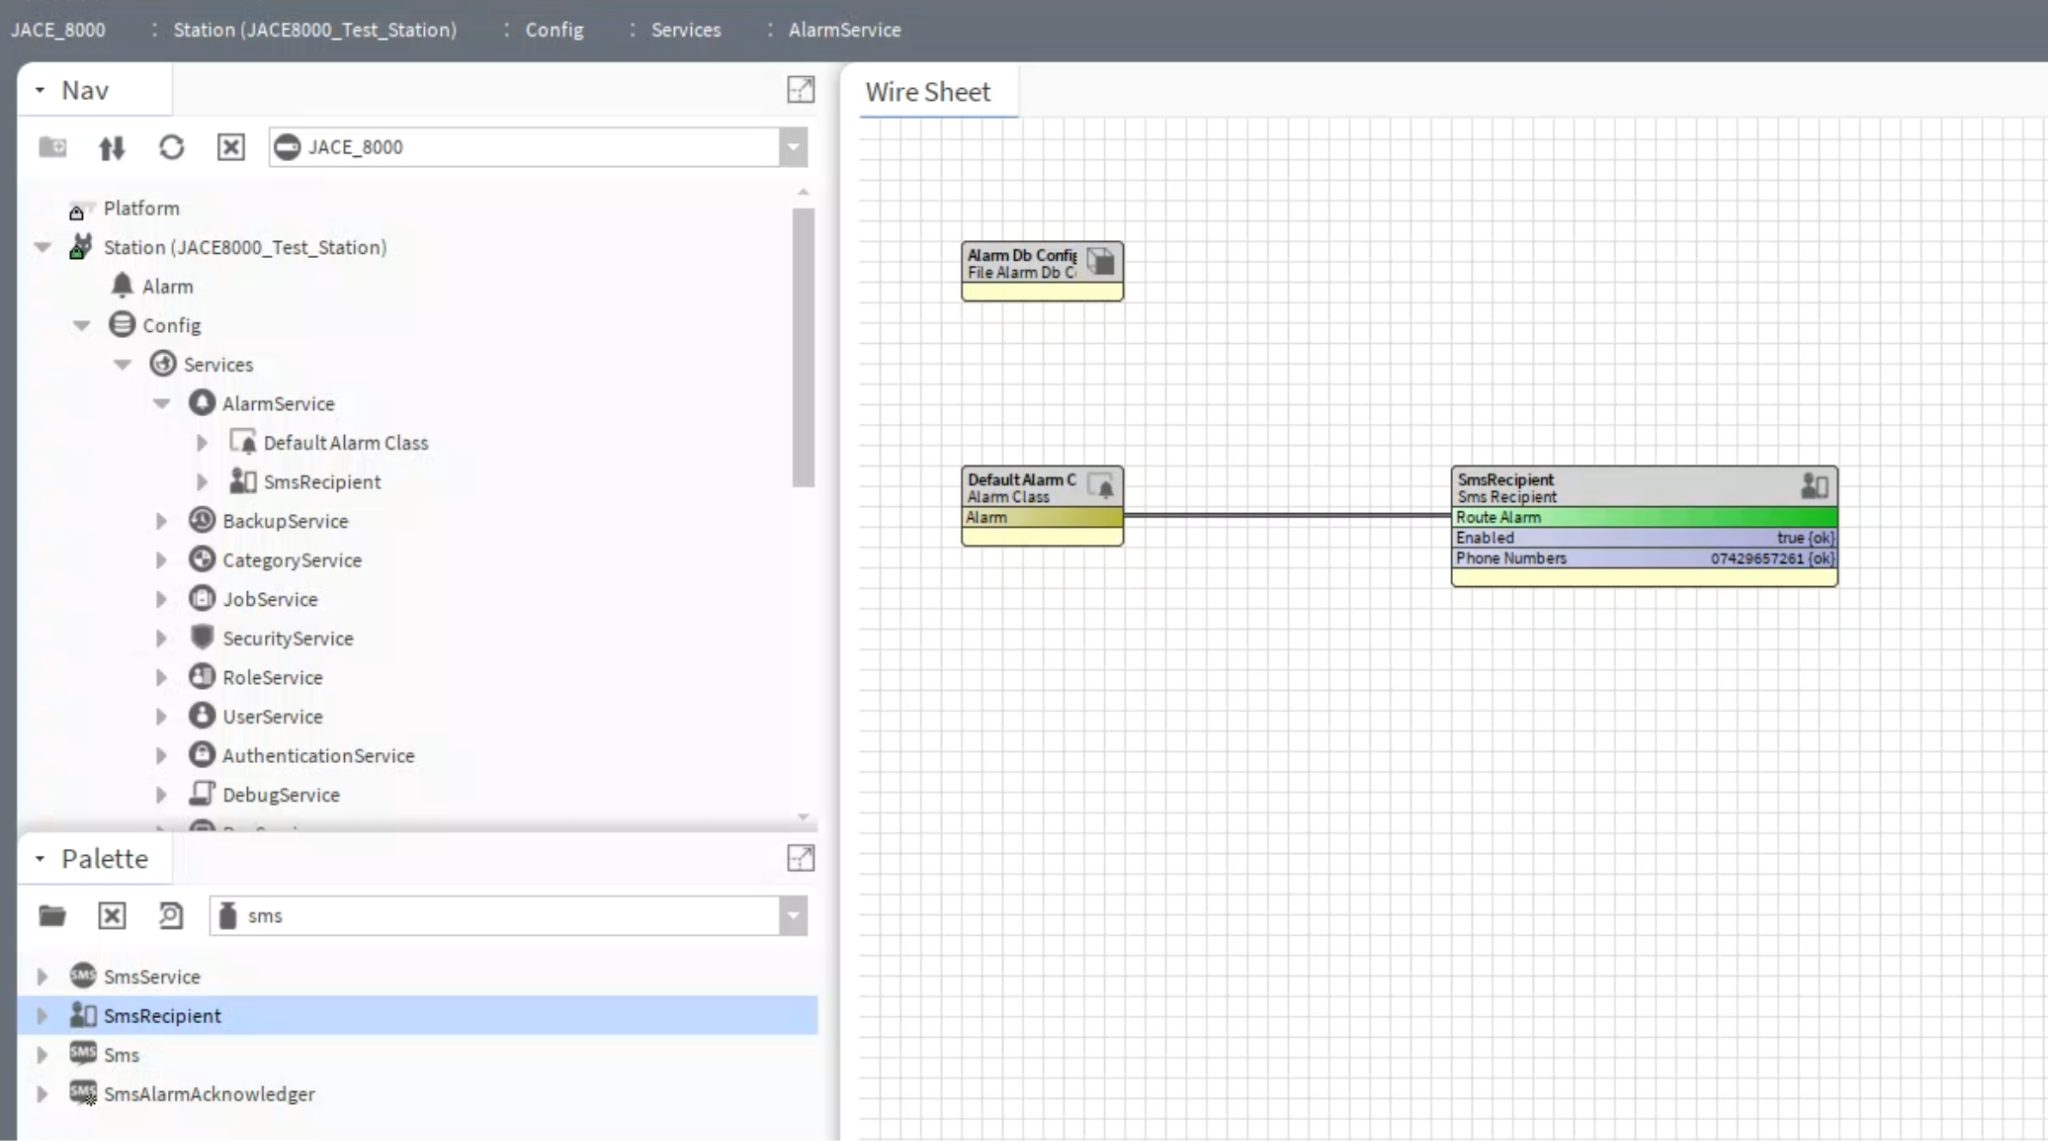The width and height of the screenshot is (2048, 1141).
Task: Click the open palette folder icon
Action: pyautogui.click(x=52, y=916)
